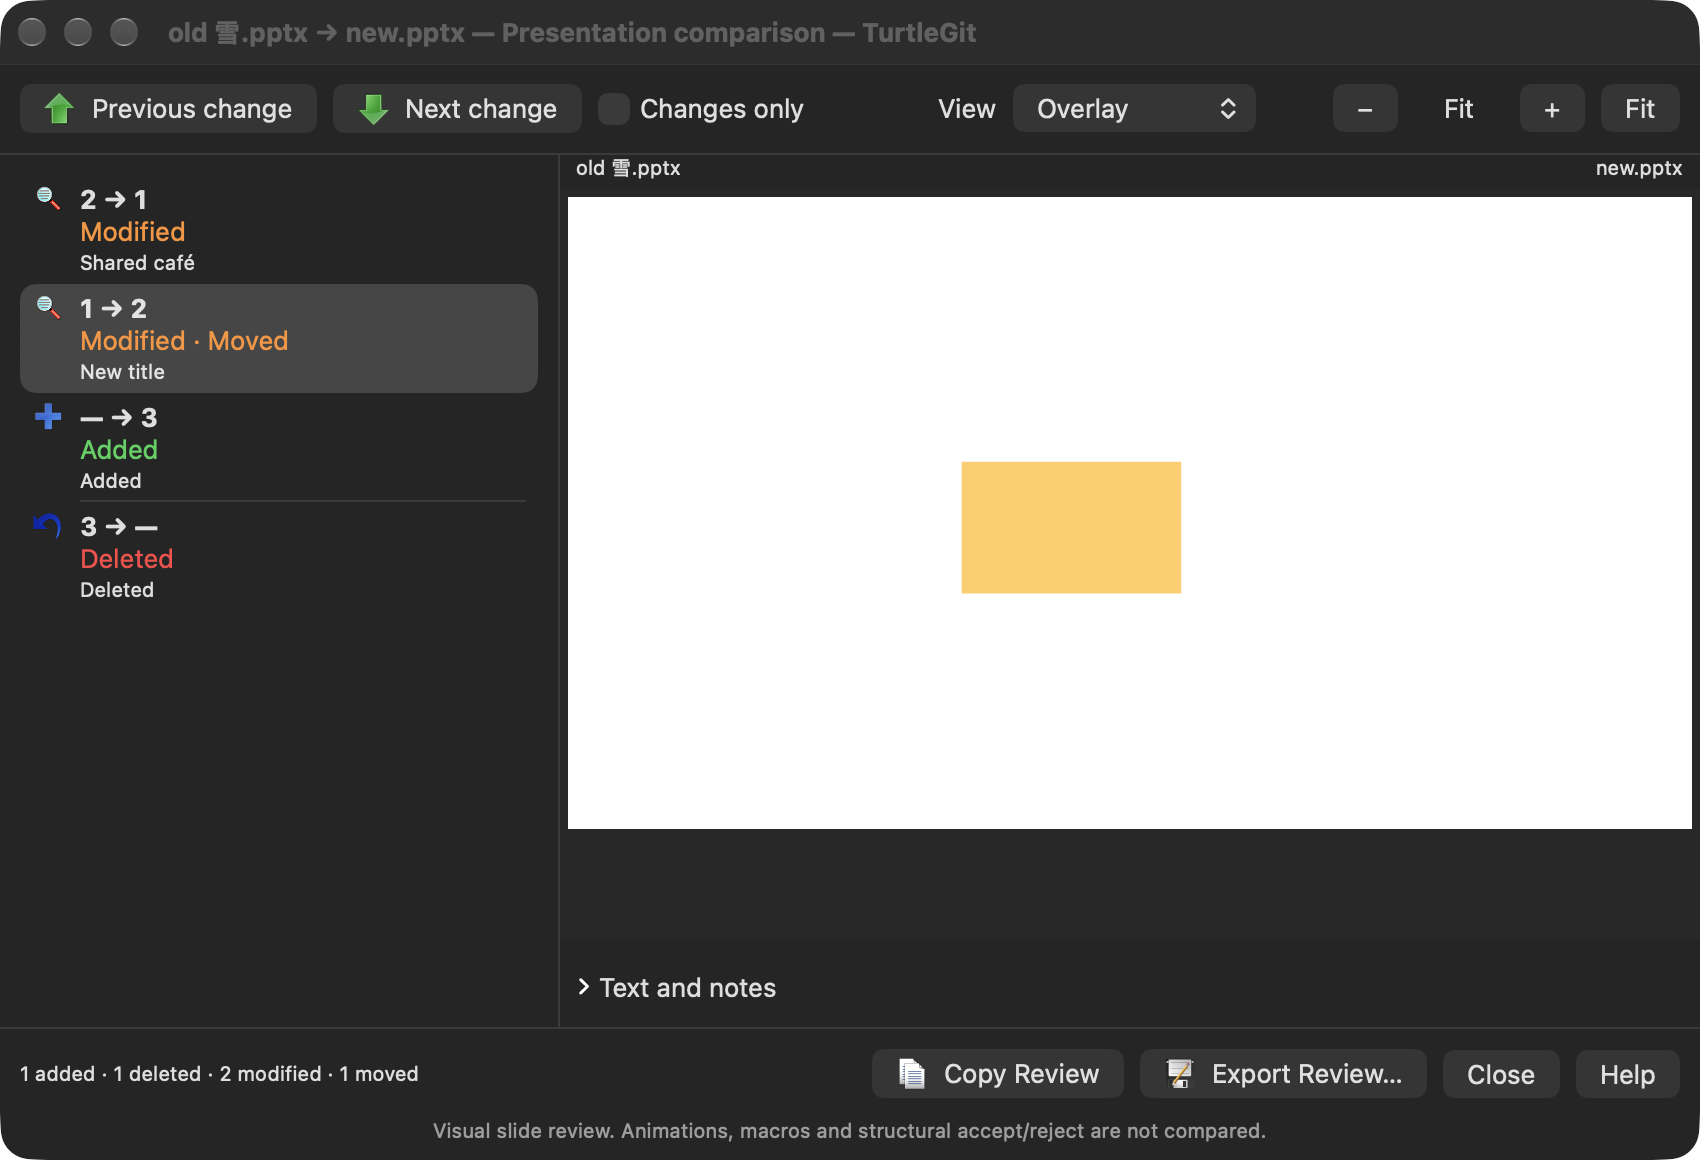This screenshot has width=1700, height=1160.
Task: Click blue undo icon of Deleted slide
Action: (48, 525)
